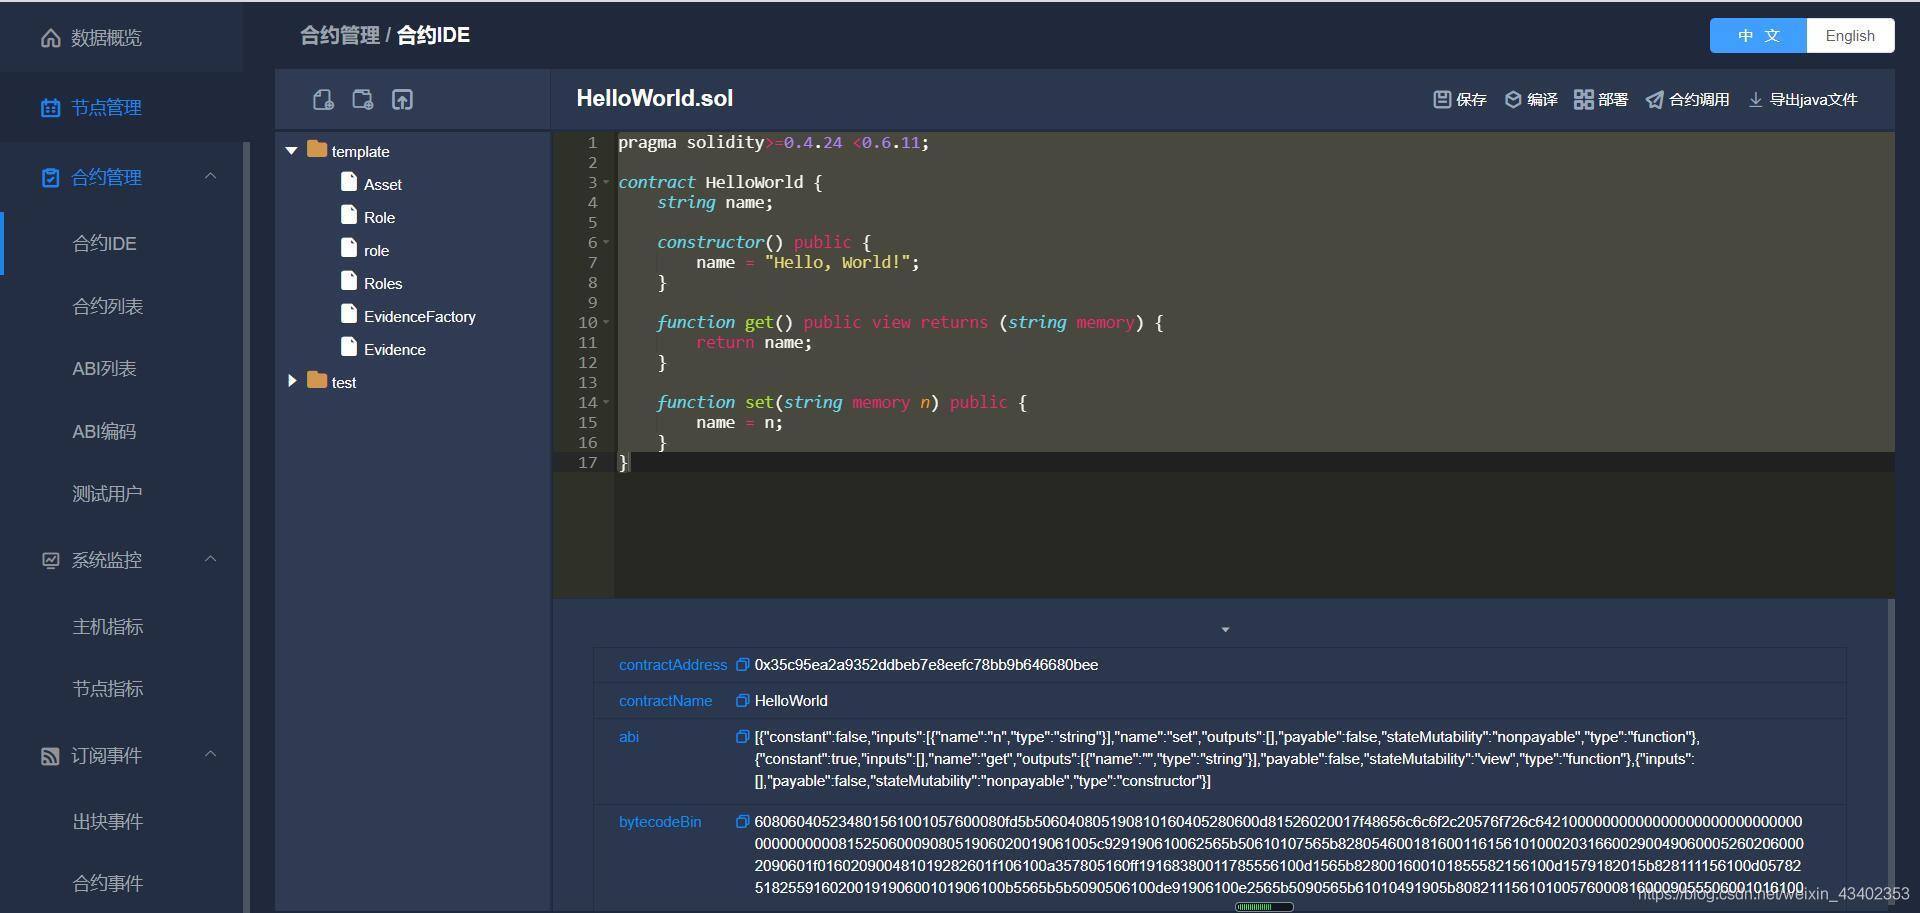Click the new file icon above file tree
Image resolution: width=1920 pixels, height=913 pixels.
(323, 99)
